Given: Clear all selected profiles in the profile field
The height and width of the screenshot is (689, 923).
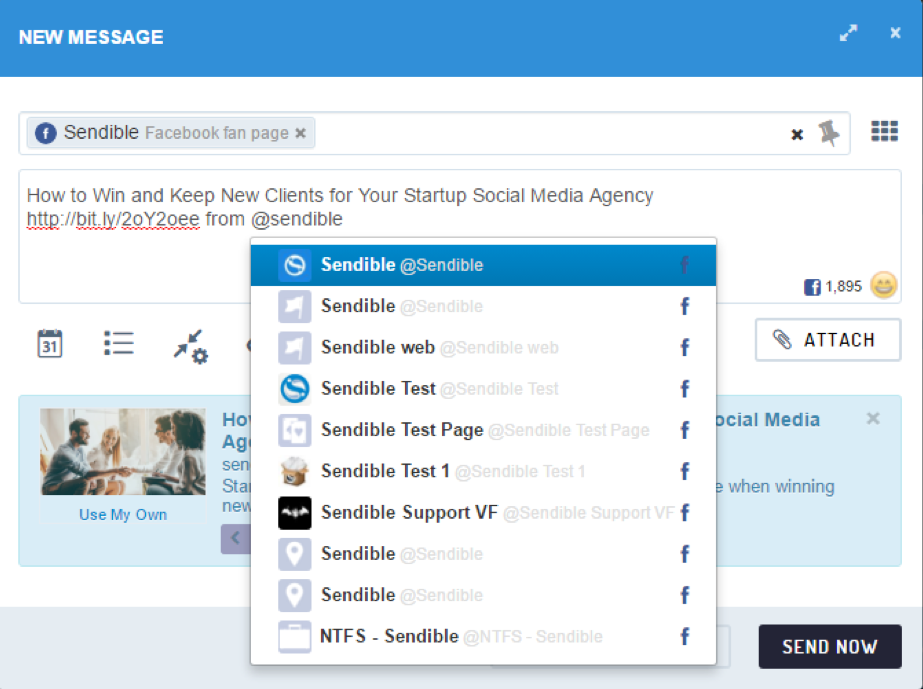Looking at the screenshot, I should 797,135.
